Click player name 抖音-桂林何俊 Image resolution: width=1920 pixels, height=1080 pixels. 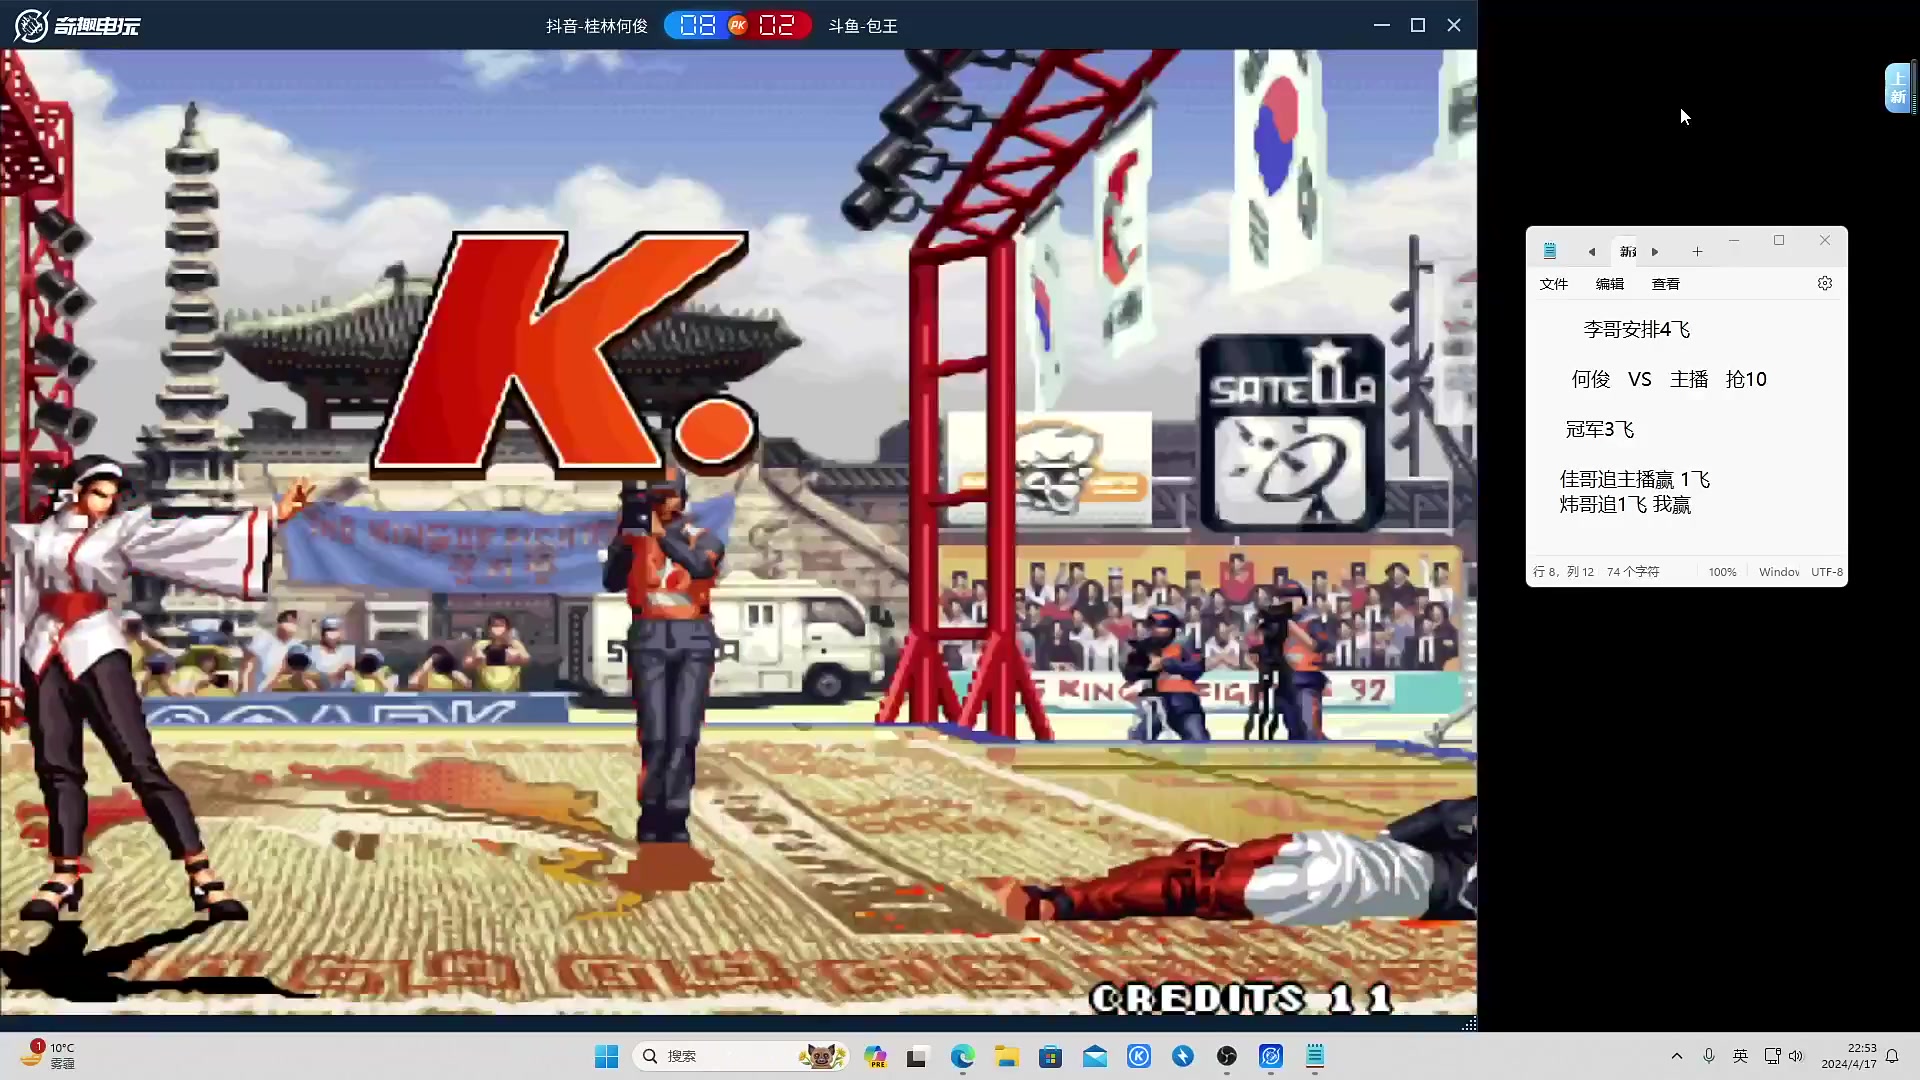pos(597,26)
